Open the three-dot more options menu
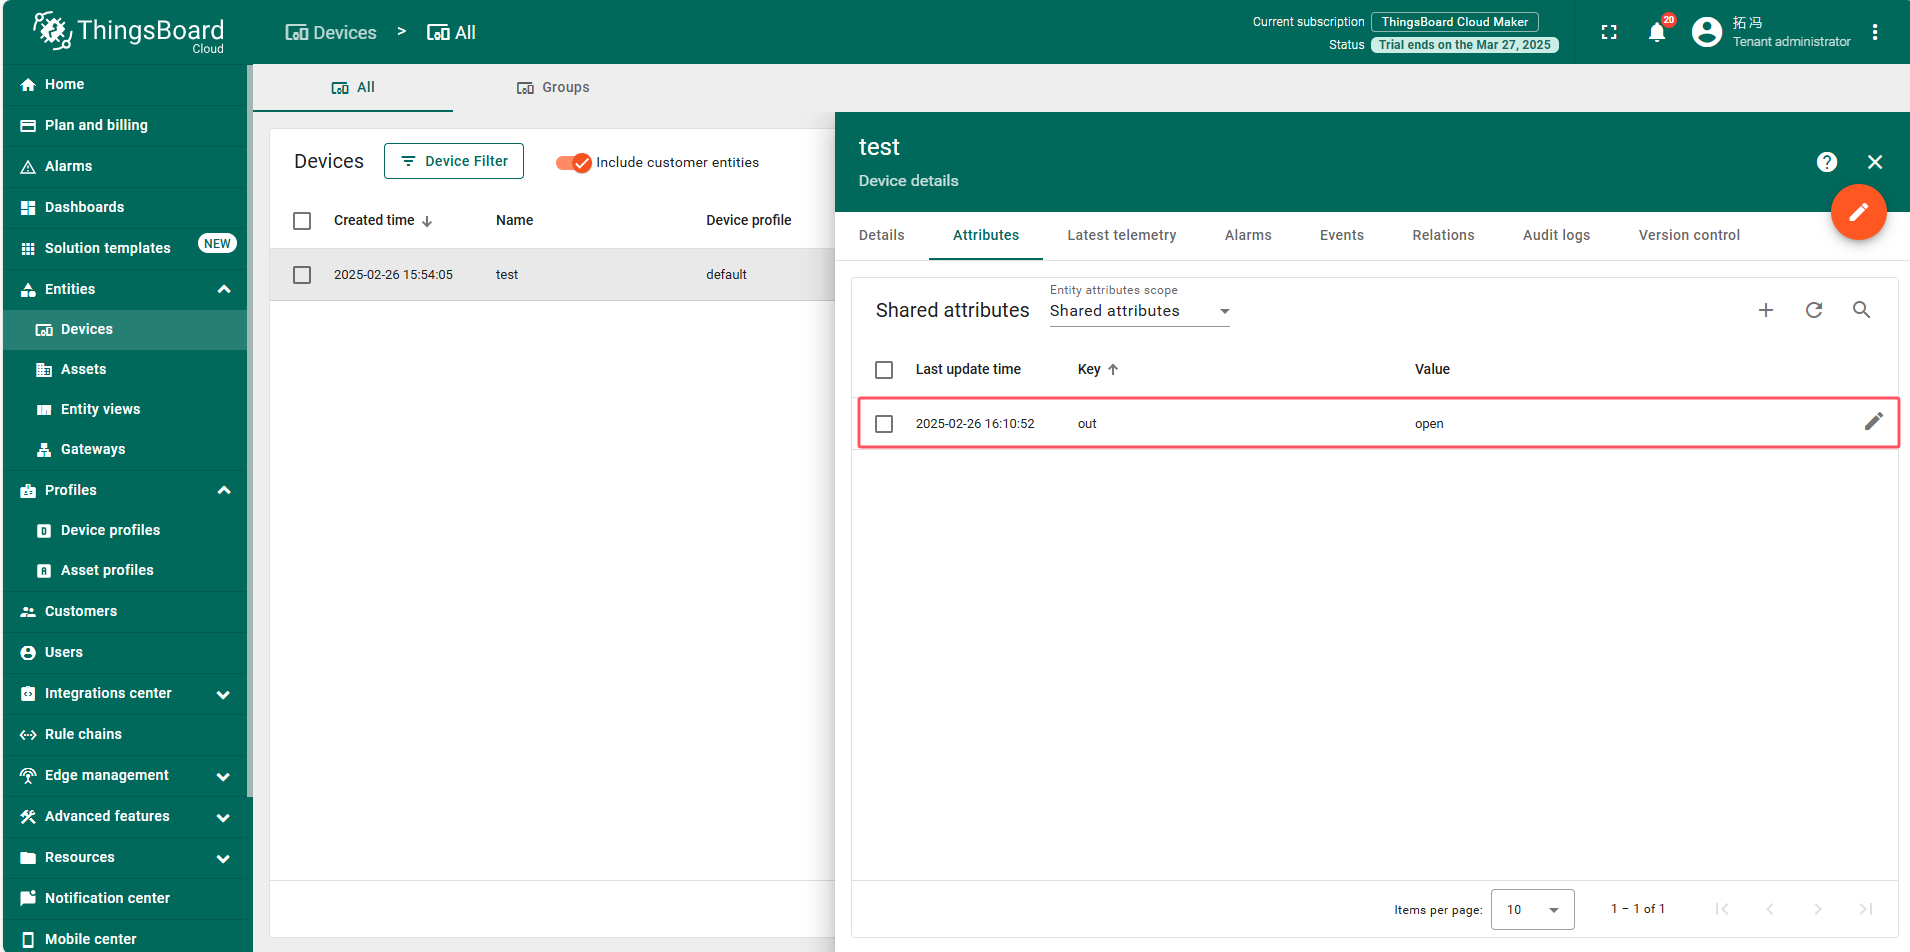 1875,32
